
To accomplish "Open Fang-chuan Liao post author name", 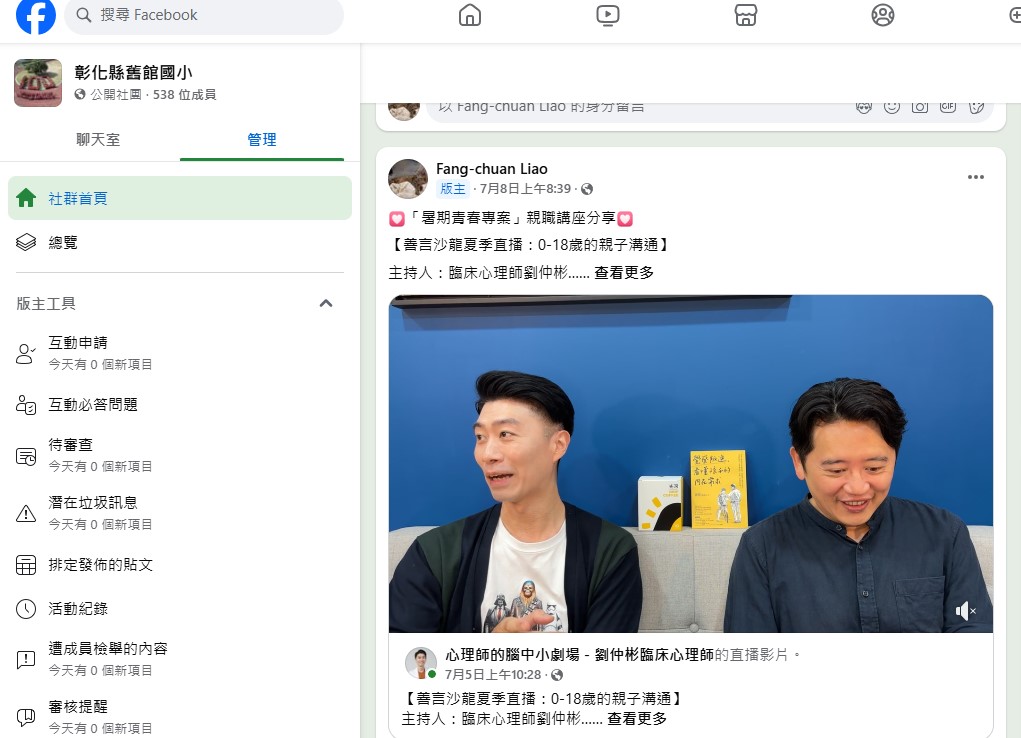I will [x=492, y=169].
